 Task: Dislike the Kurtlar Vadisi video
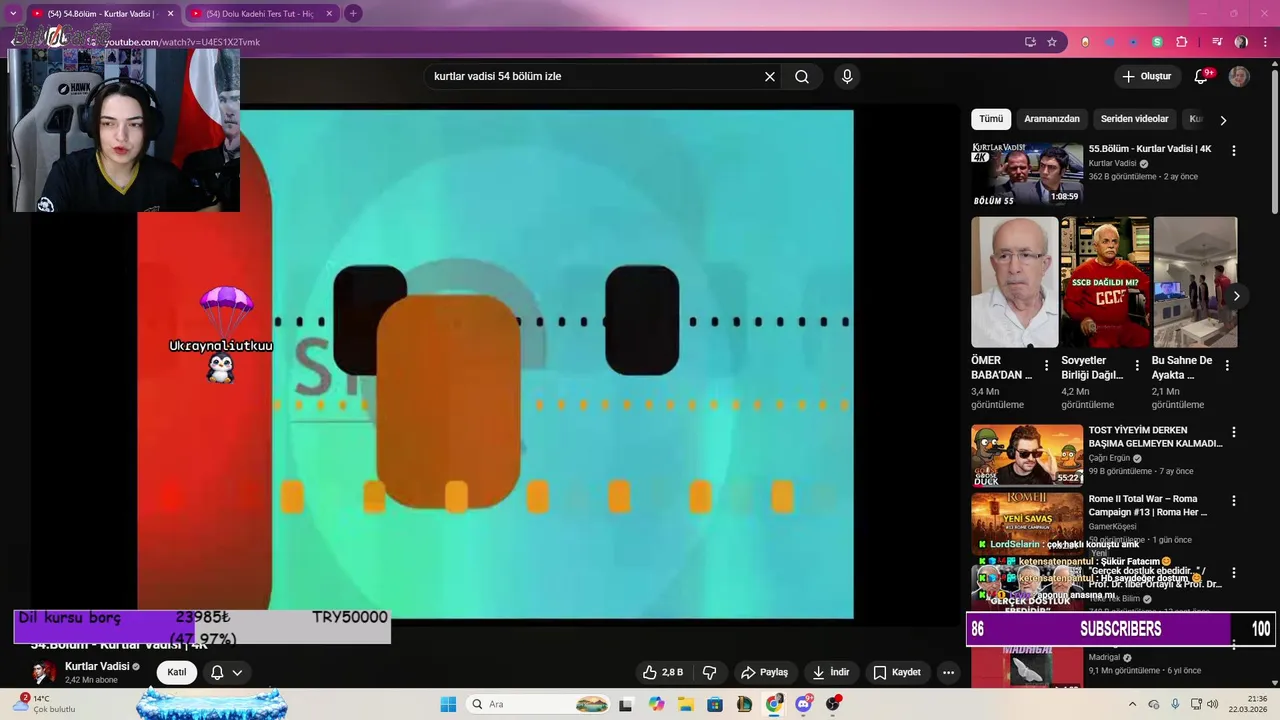710,672
